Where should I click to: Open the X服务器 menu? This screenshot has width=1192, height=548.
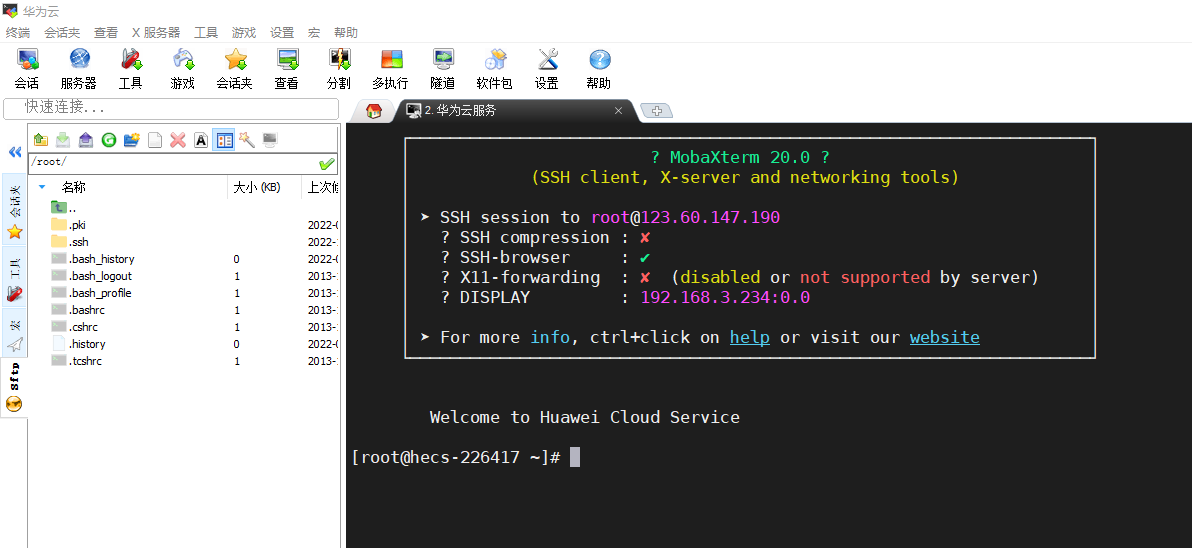[156, 33]
